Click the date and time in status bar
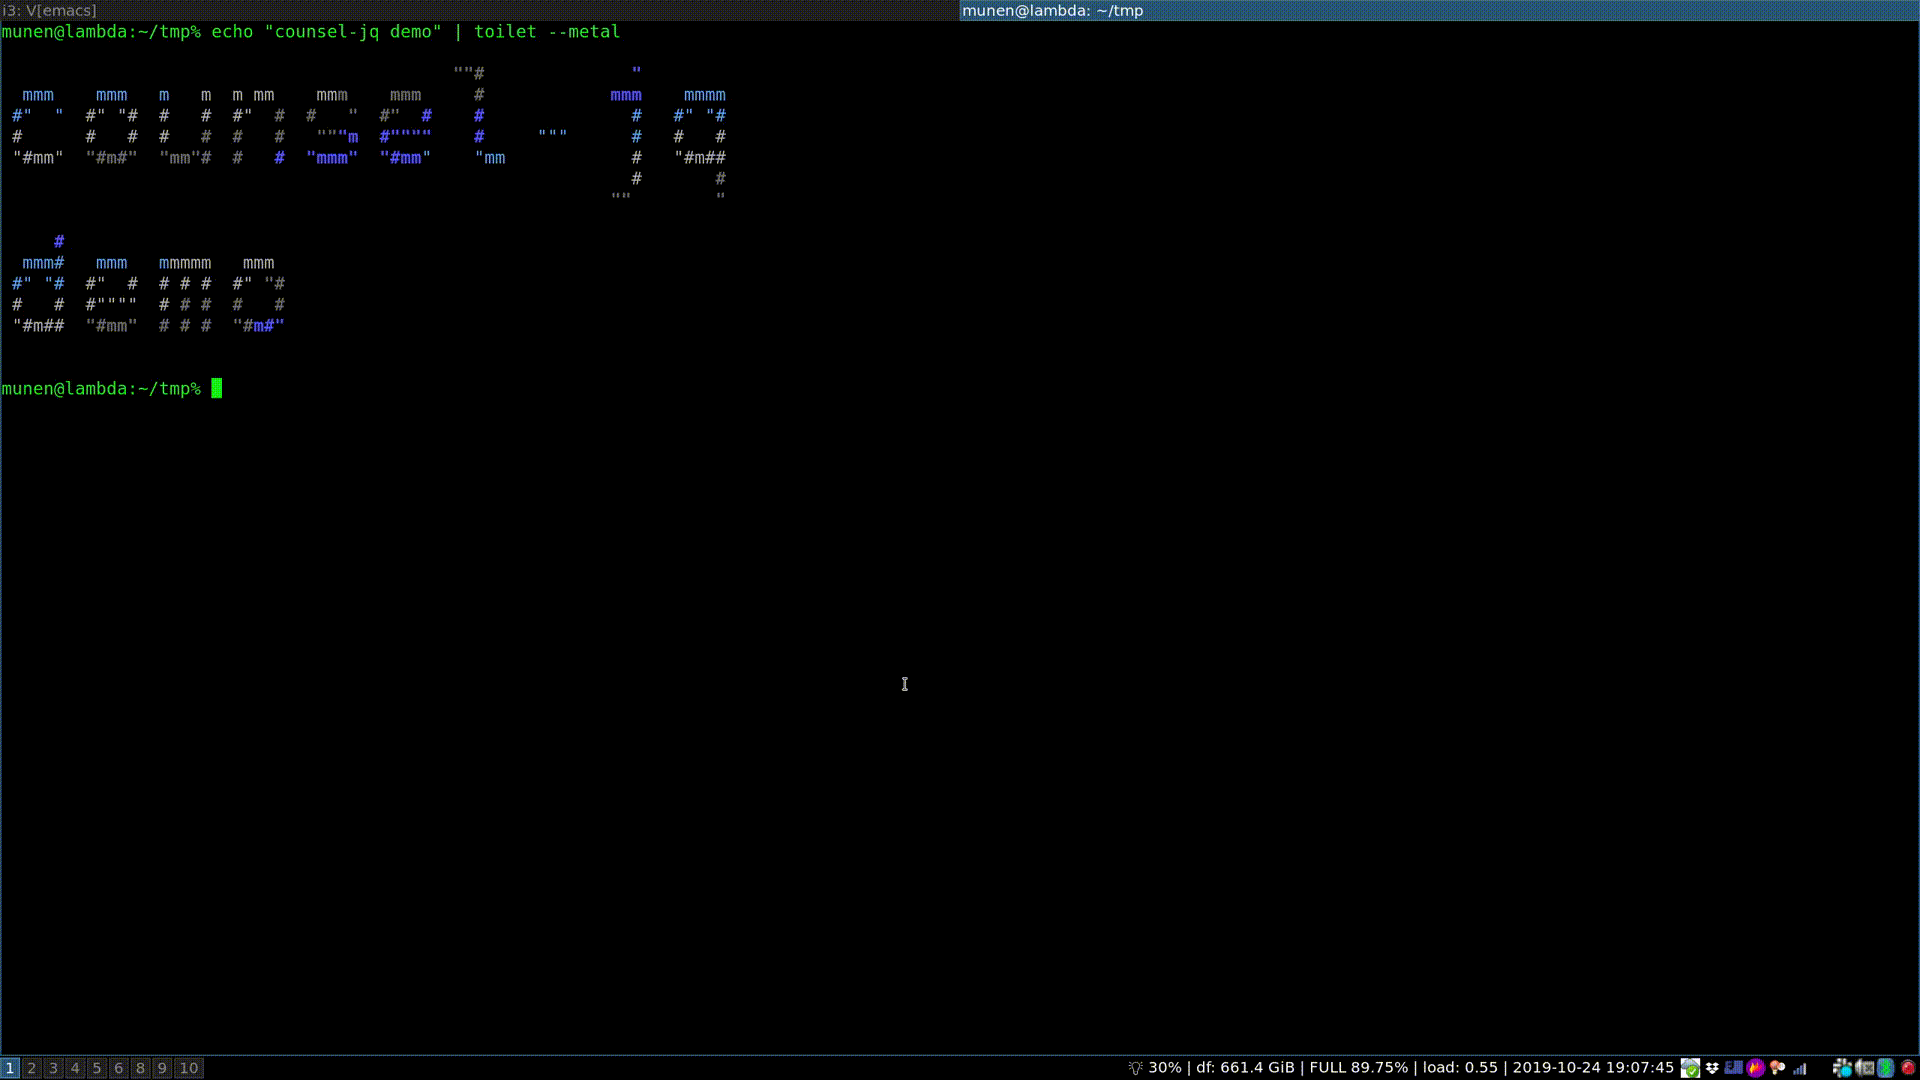This screenshot has width=1920, height=1080. pyautogui.click(x=1592, y=1068)
